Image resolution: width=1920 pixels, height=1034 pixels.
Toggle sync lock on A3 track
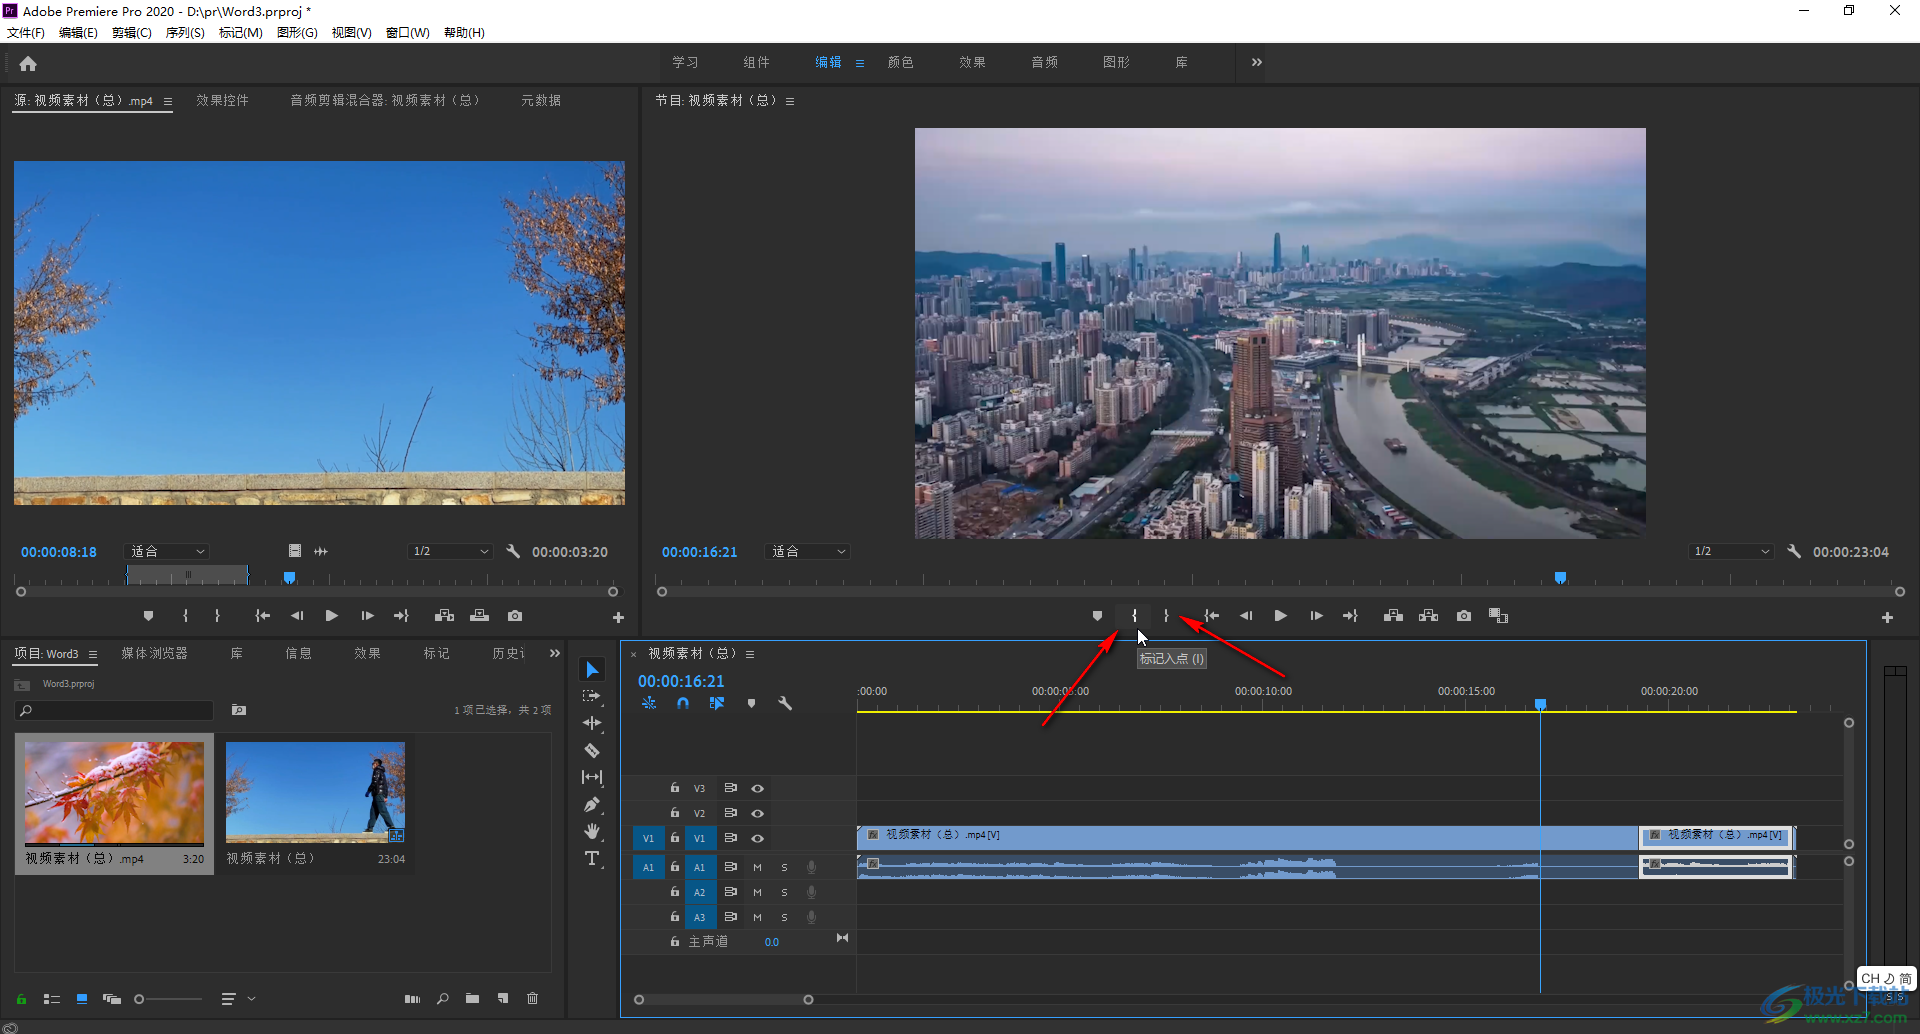coord(731,916)
